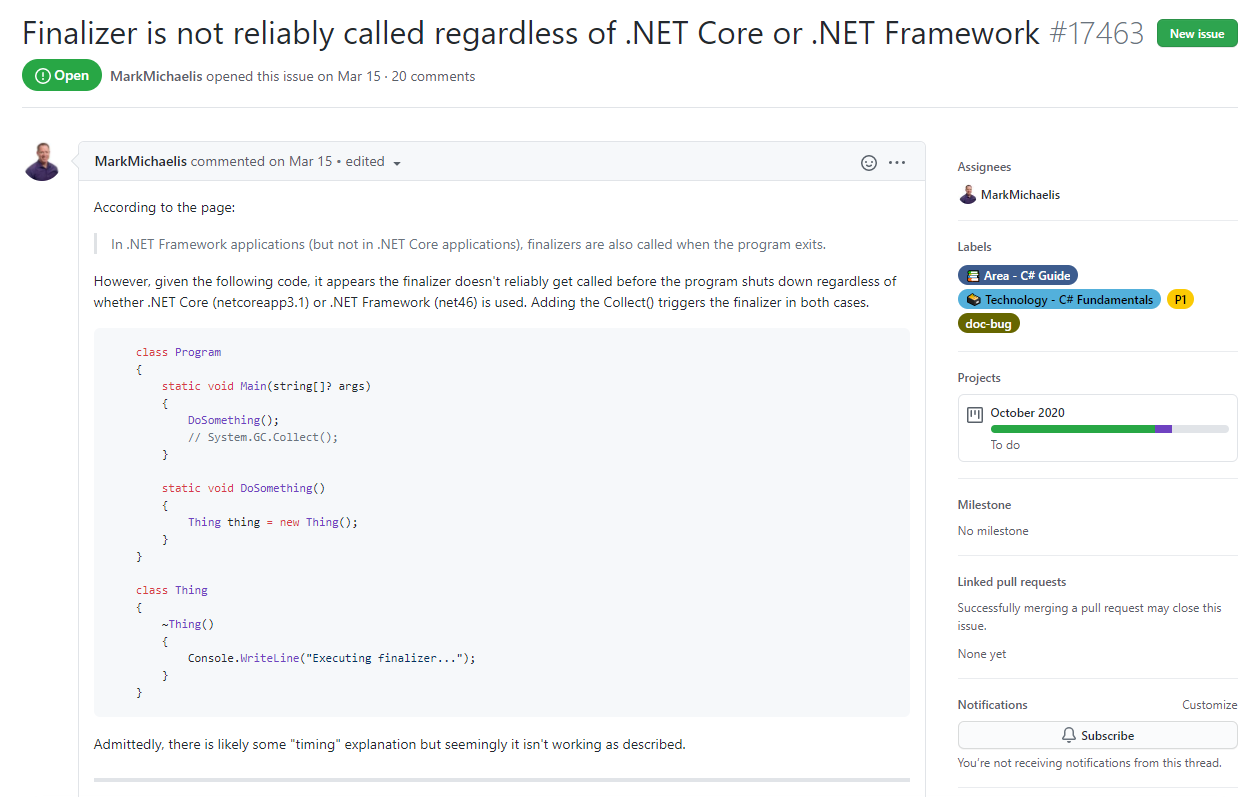The width and height of the screenshot is (1254, 797).
Task: Click the project board icon
Action: pyautogui.click(x=975, y=413)
